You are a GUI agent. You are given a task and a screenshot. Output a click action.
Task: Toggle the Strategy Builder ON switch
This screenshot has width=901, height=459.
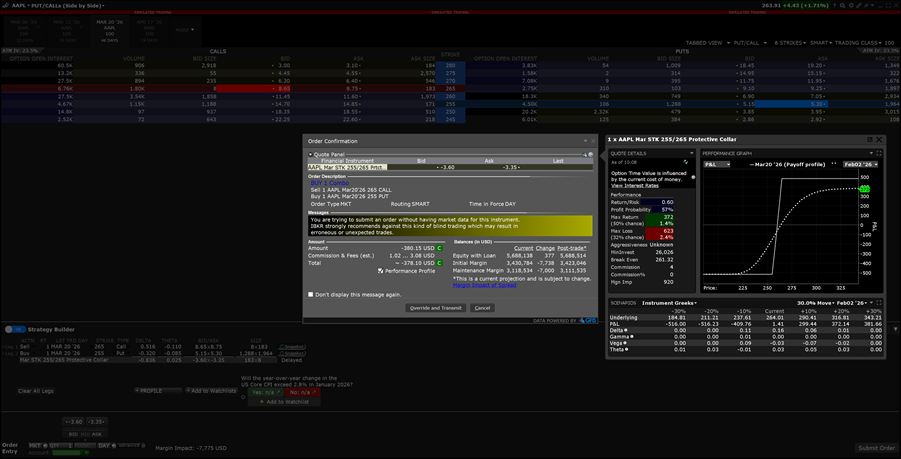pos(16,330)
